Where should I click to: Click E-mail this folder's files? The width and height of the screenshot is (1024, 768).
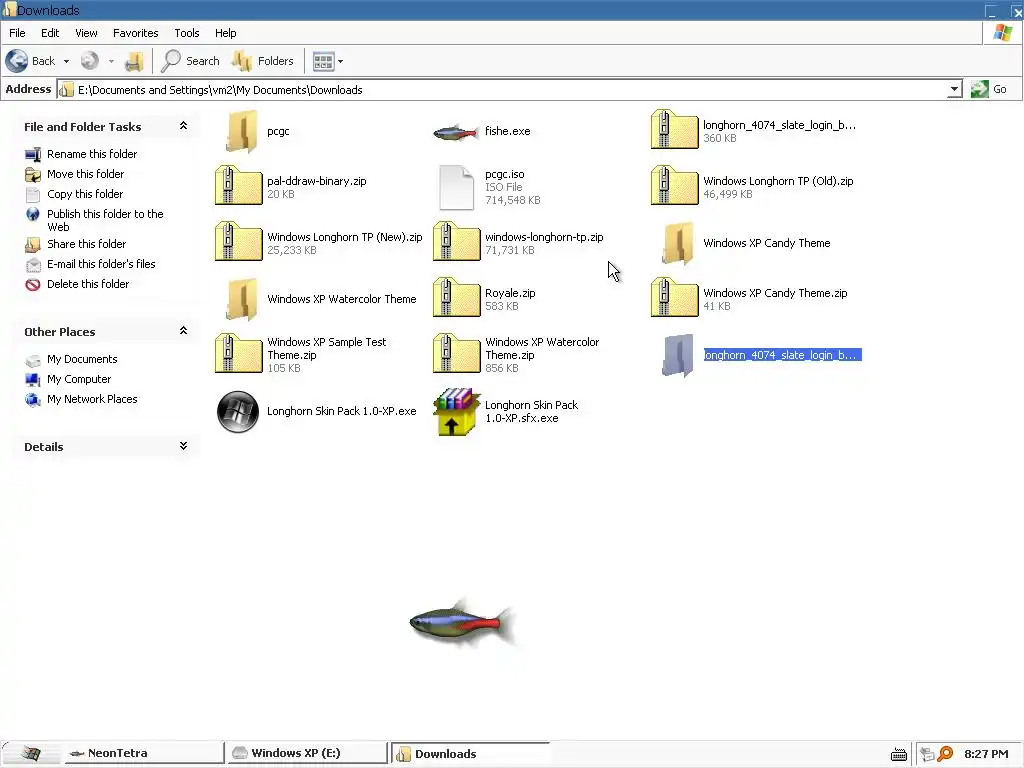101,264
